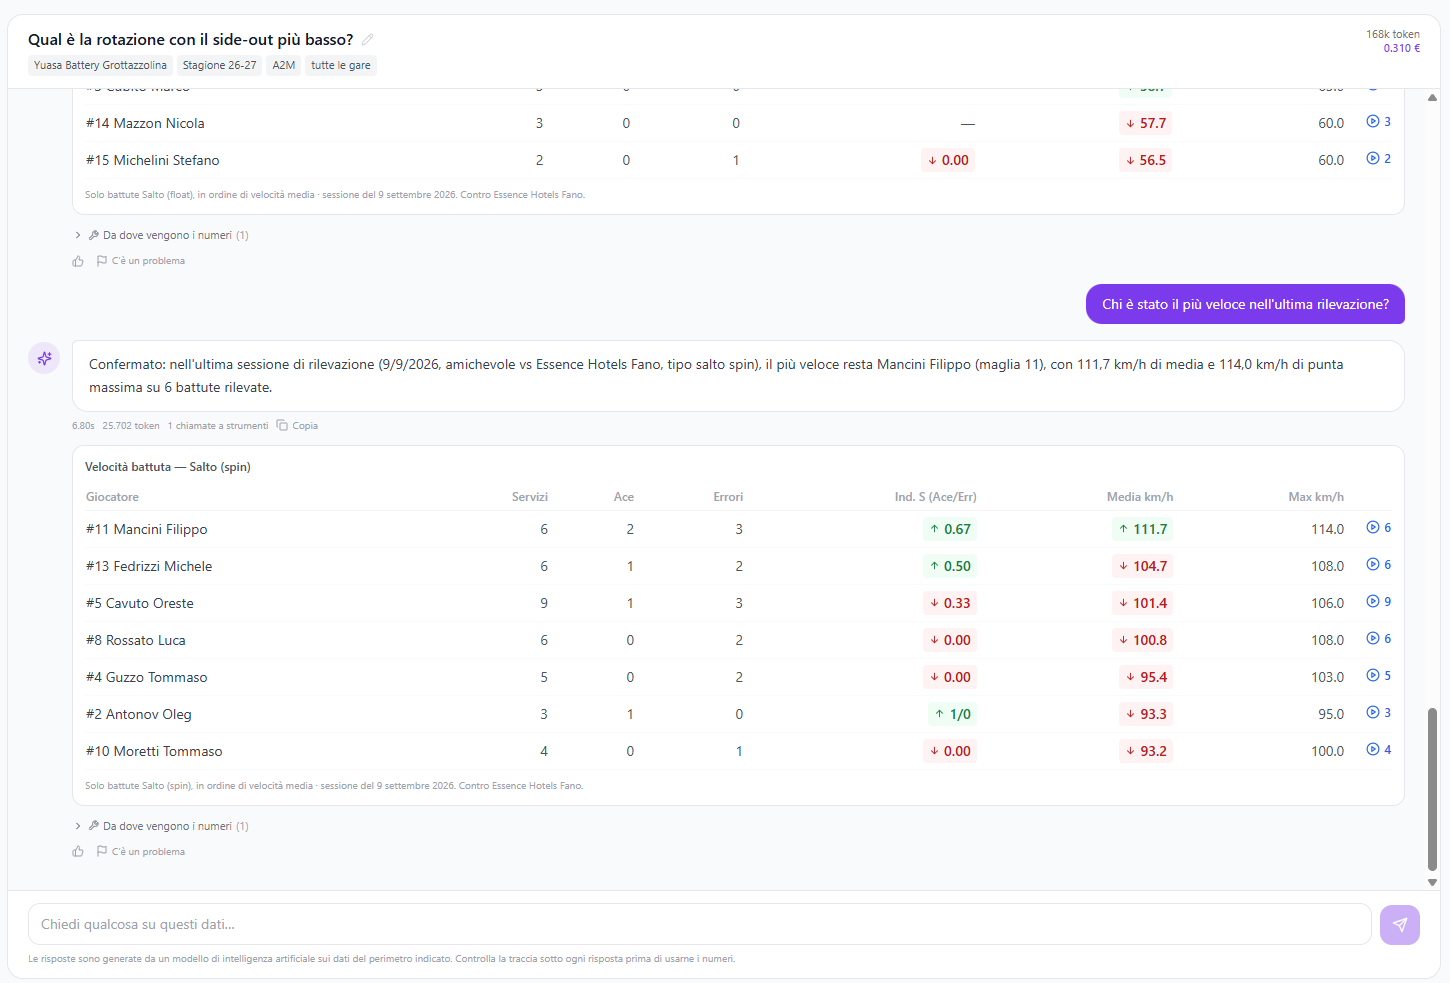Click the 0.33 index badge for Cavuto
The width and height of the screenshot is (1450, 983).
point(950,603)
